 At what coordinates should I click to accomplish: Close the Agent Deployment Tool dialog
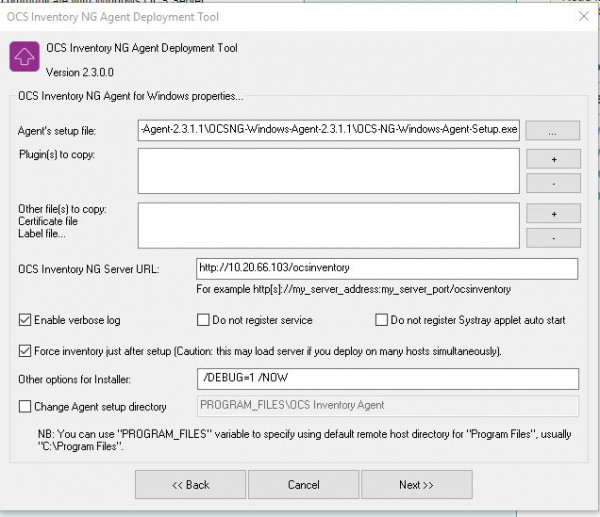[584, 16]
